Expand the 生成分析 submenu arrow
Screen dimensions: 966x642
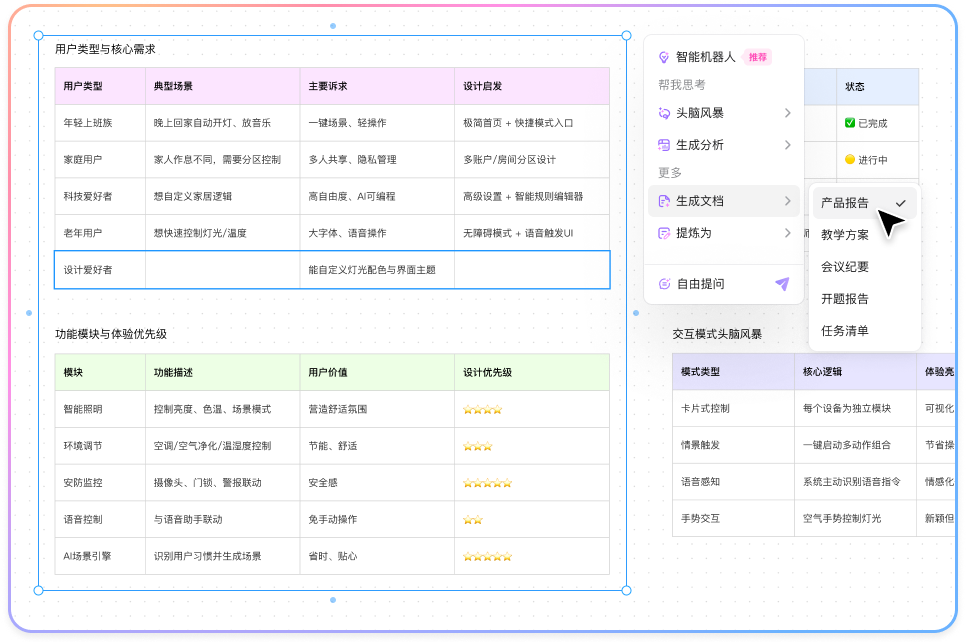coord(789,146)
